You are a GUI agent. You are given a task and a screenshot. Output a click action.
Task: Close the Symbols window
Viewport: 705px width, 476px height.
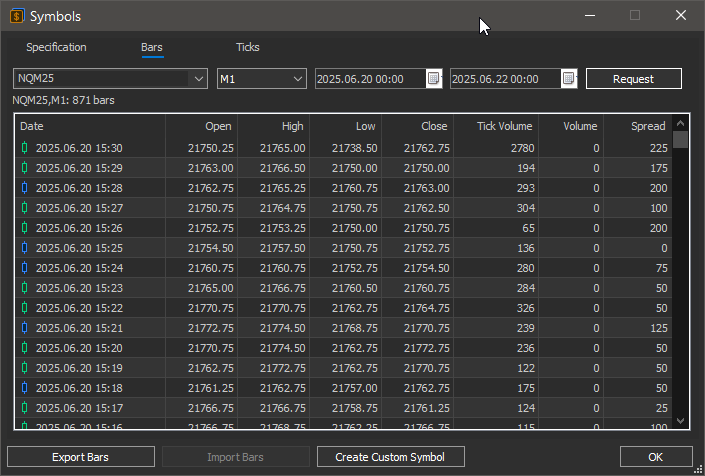click(x=681, y=15)
